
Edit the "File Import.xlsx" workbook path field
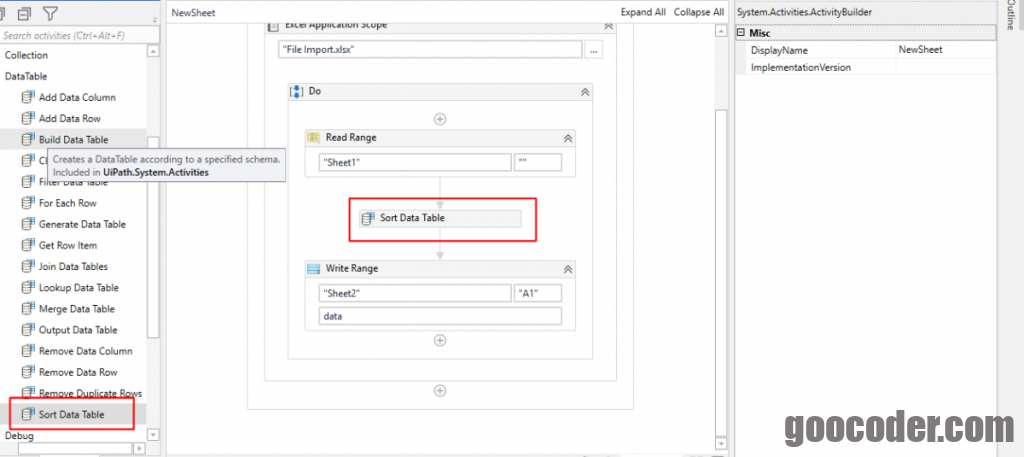tap(430, 50)
